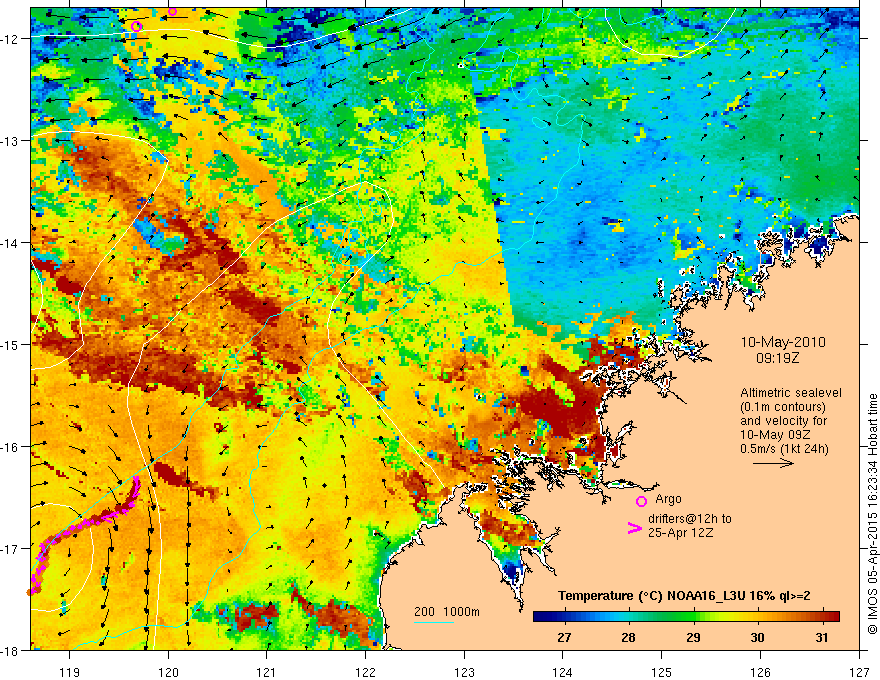Click the "Temperature (°C) NOAA16_L3U 16% ql>=2" title

684,596
